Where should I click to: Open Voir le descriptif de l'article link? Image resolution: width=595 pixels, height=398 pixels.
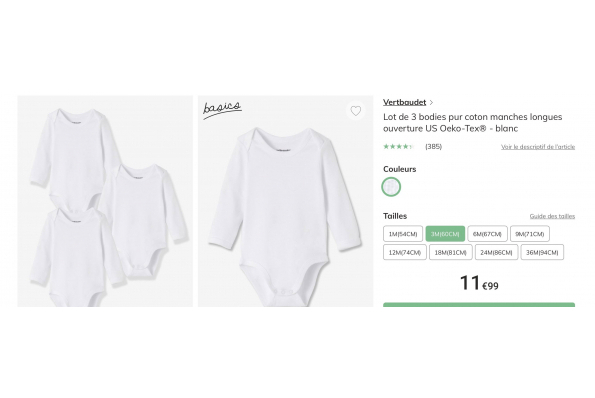pyautogui.click(x=538, y=147)
